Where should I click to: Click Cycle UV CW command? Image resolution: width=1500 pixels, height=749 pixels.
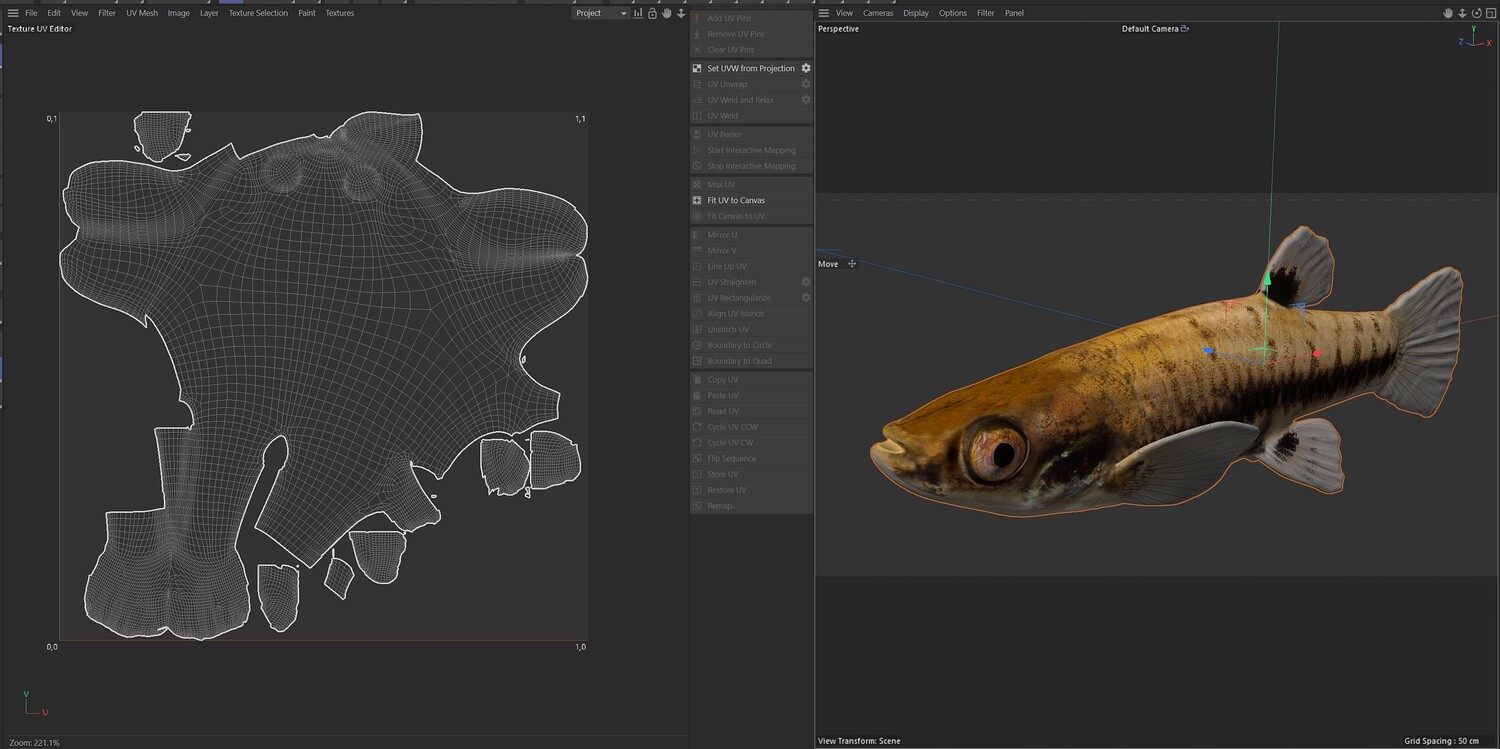click(x=751, y=443)
